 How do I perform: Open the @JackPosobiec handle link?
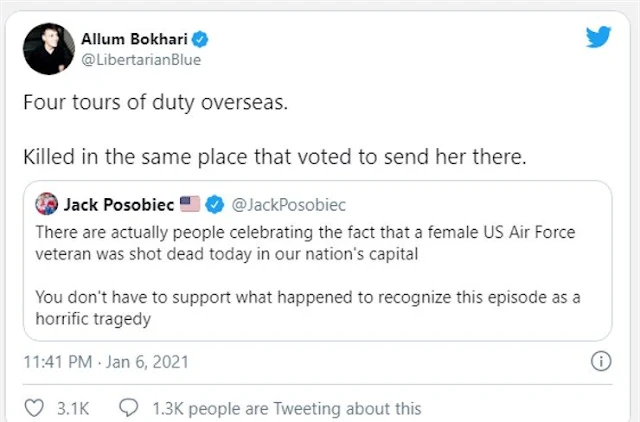click(x=289, y=205)
